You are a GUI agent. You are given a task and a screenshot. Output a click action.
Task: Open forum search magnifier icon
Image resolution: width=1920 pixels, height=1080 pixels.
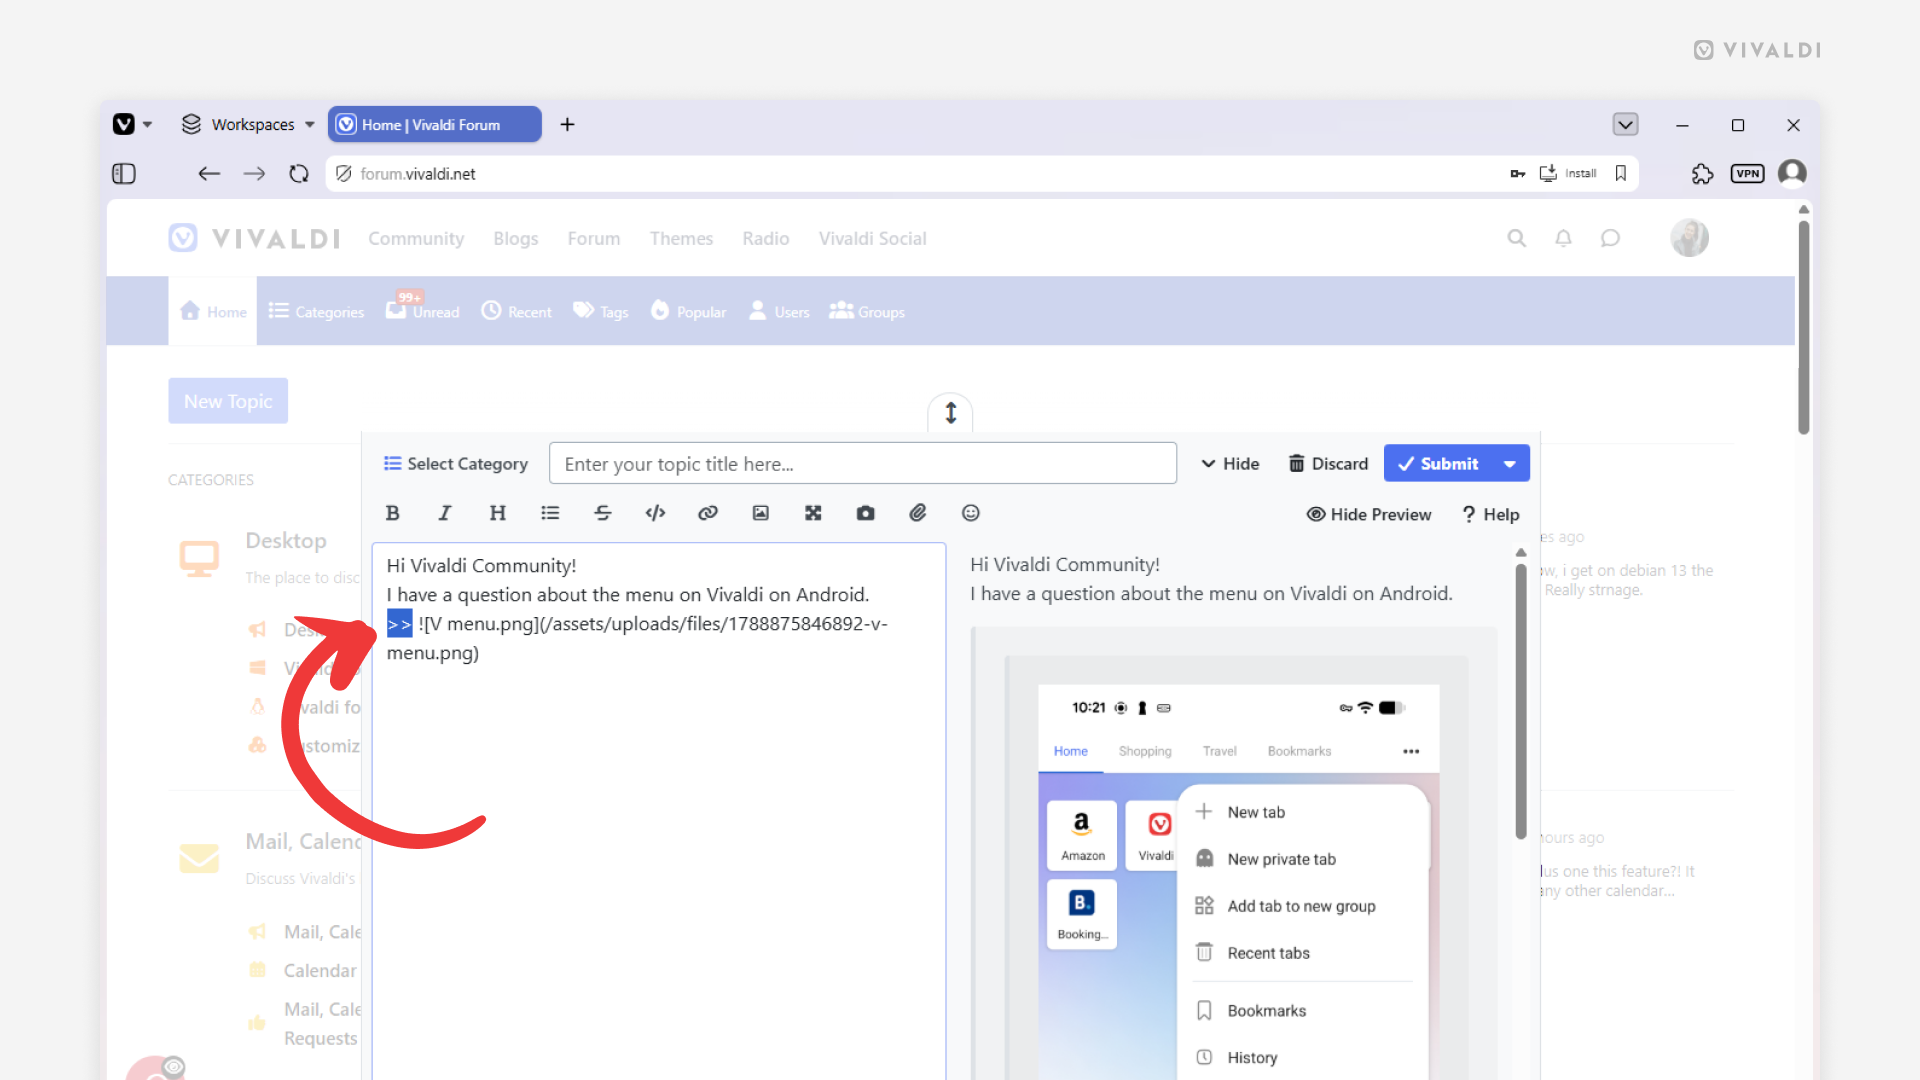1517,238
